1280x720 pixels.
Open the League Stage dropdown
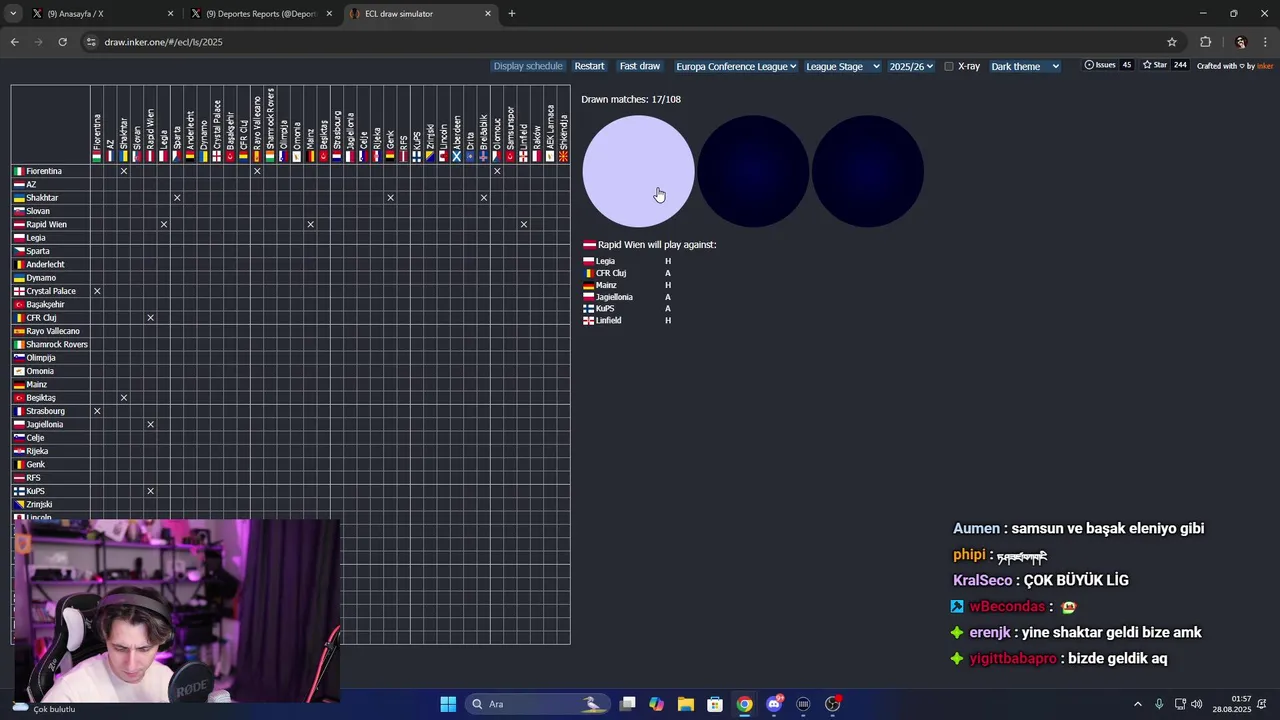click(842, 66)
